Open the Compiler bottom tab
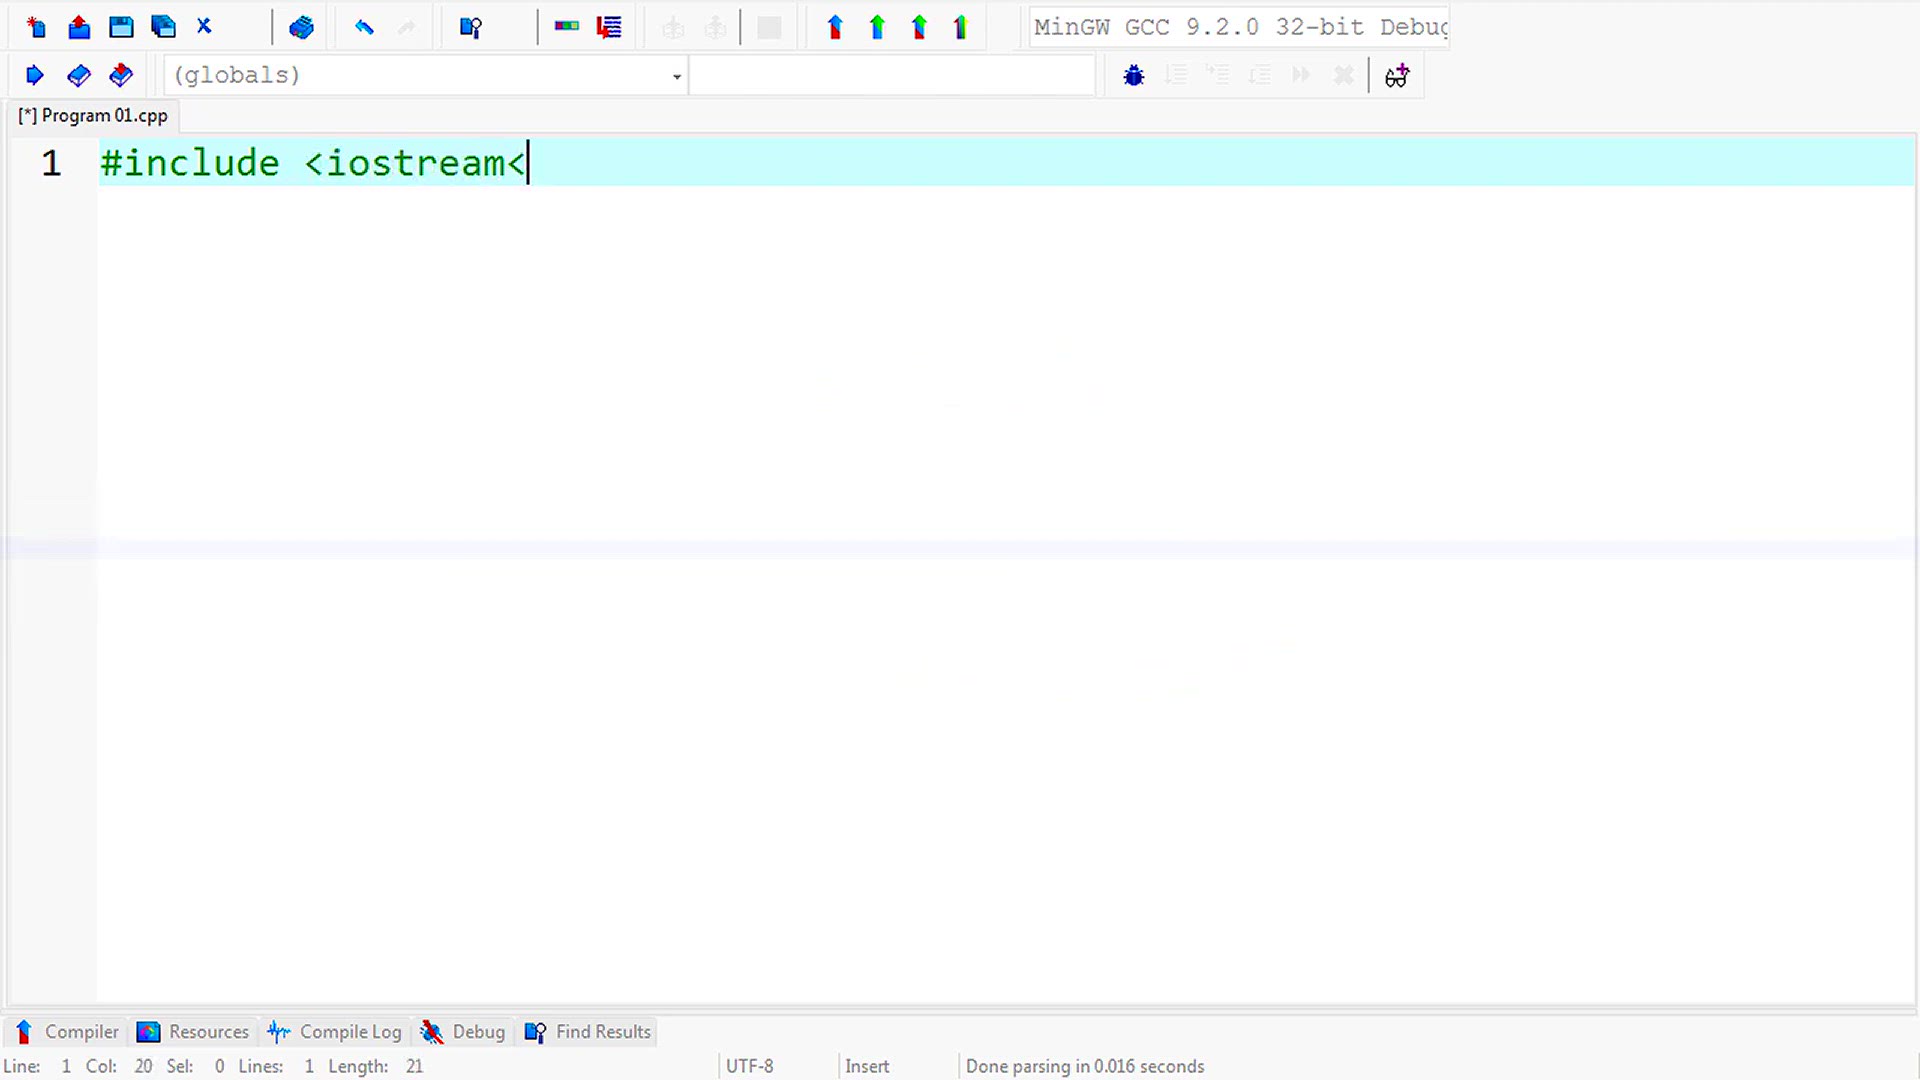The width and height of the screenshot is (1920, 1080). 66,1032
